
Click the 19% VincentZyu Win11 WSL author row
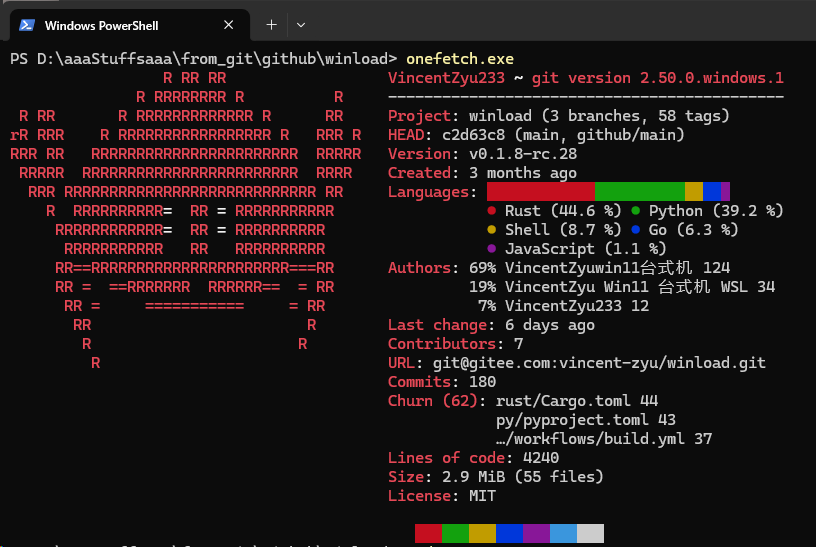[x=622, y=287]
